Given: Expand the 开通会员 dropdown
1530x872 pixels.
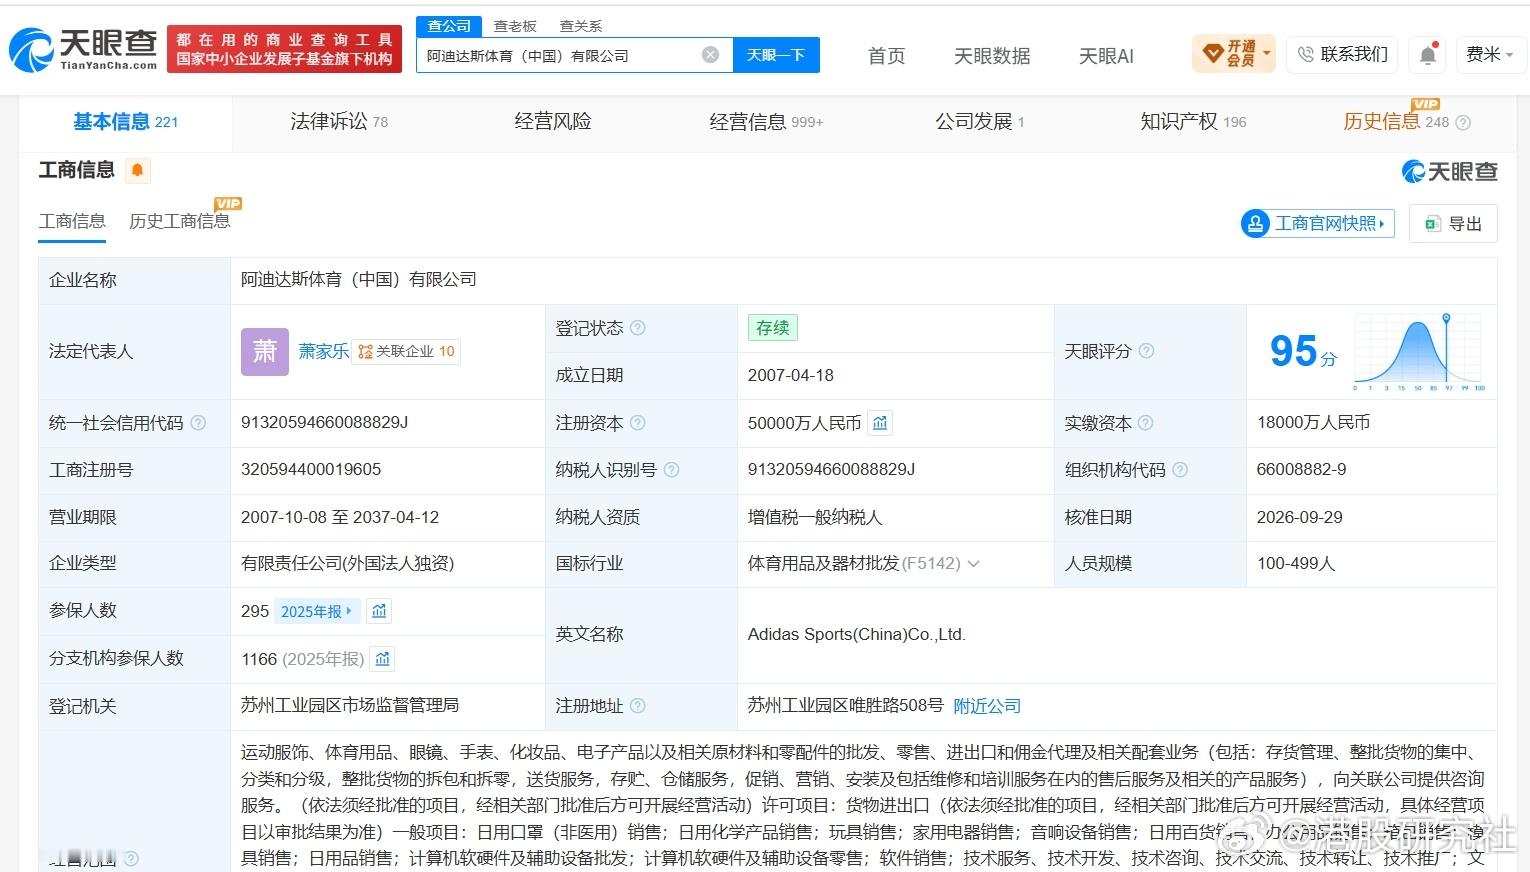Looking at the screenshot, I should (x=1234, y=54).
